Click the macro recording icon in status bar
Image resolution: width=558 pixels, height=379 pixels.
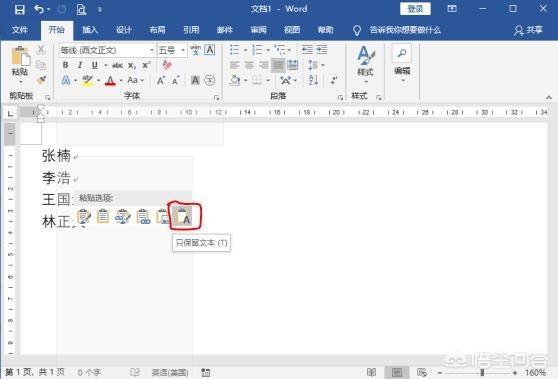(206, 373)
